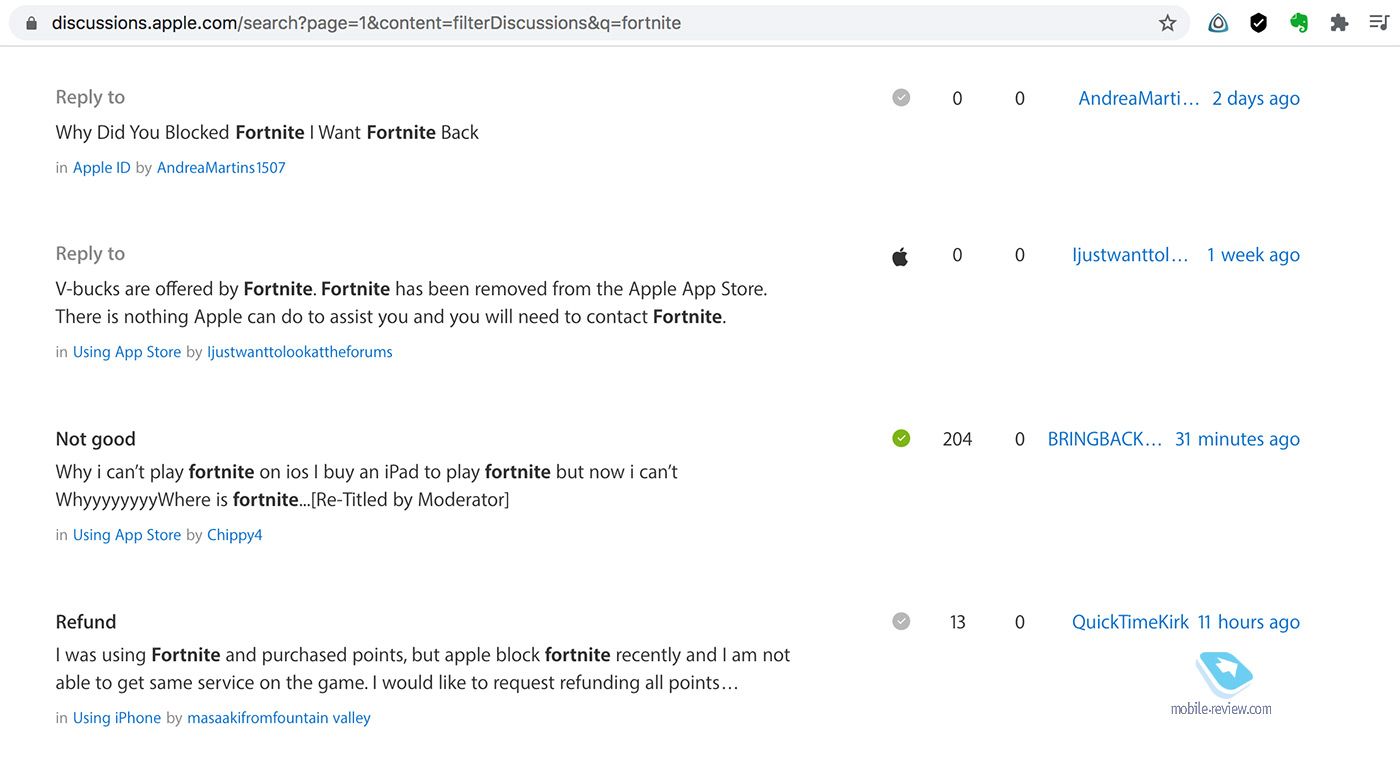Click green solved checkmark on Not good
Screen dimensions: 1400x766
tap(901, 438)
